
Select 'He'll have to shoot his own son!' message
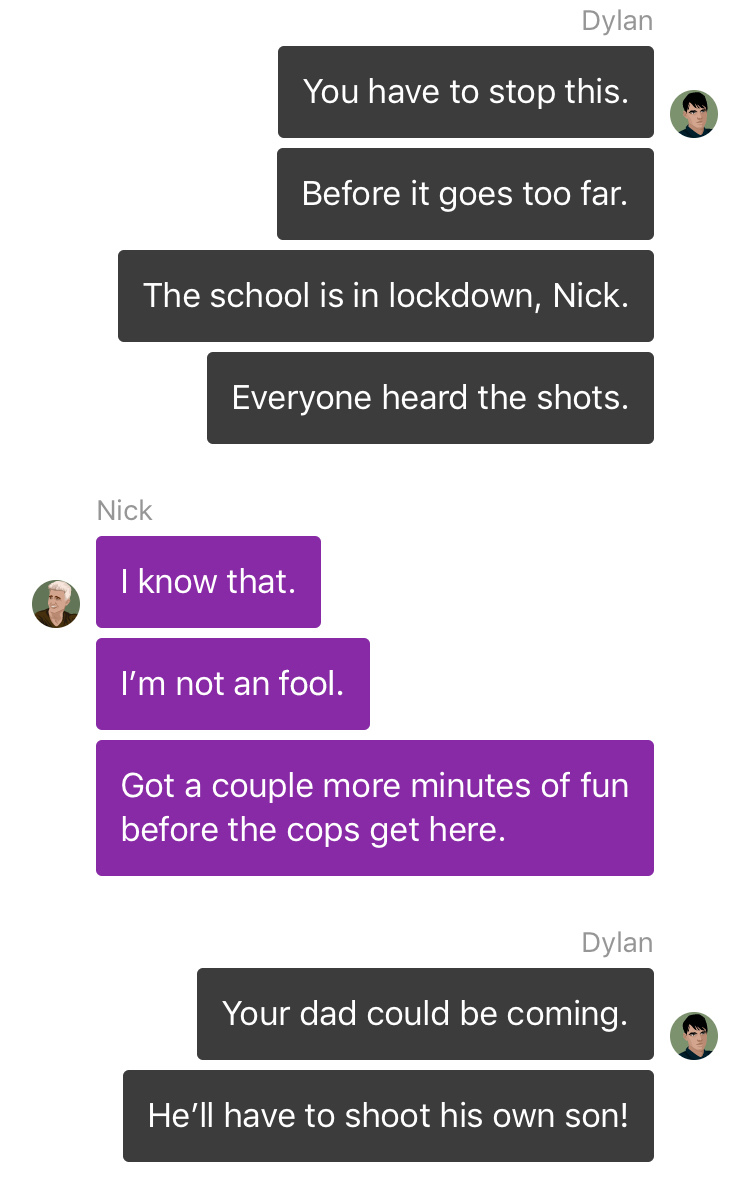coord(388,1116)
